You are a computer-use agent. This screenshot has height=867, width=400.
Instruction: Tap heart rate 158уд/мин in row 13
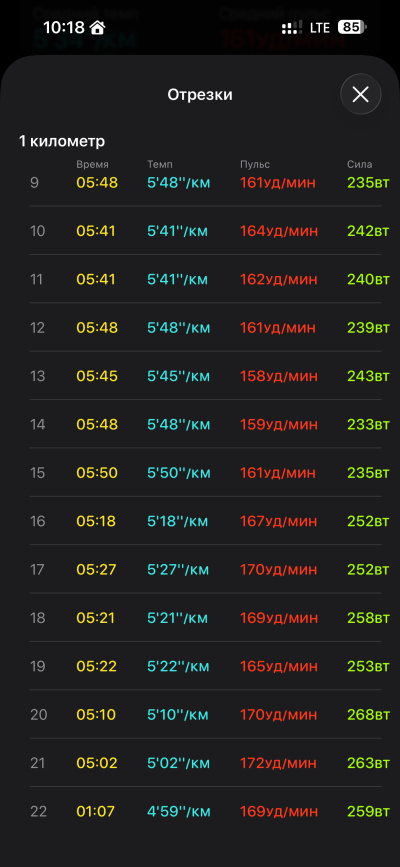(x=279, y=376)
